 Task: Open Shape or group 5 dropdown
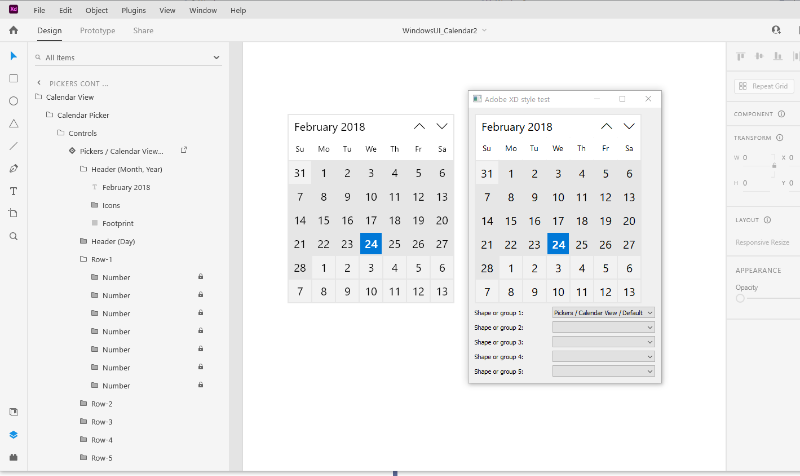603,371
